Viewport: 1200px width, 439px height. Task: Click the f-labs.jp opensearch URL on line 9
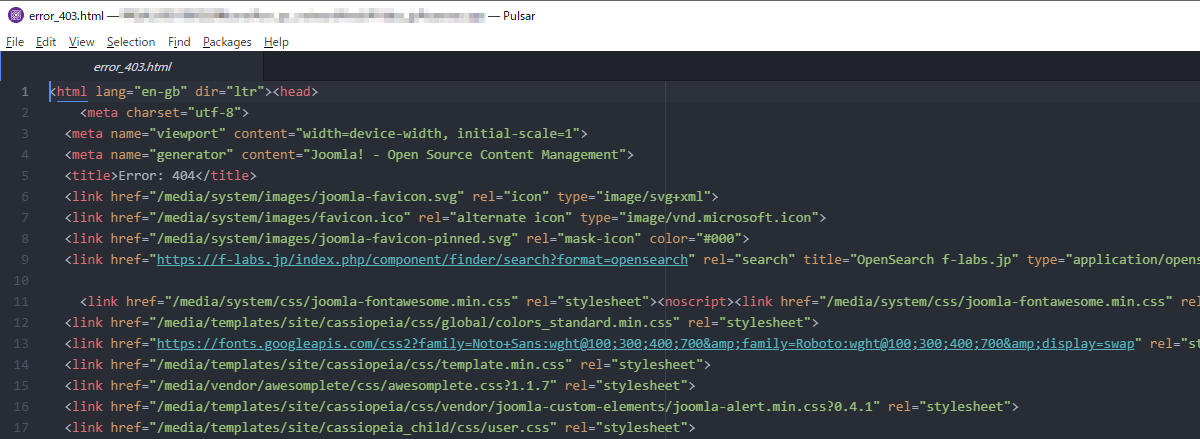(421, 260)
